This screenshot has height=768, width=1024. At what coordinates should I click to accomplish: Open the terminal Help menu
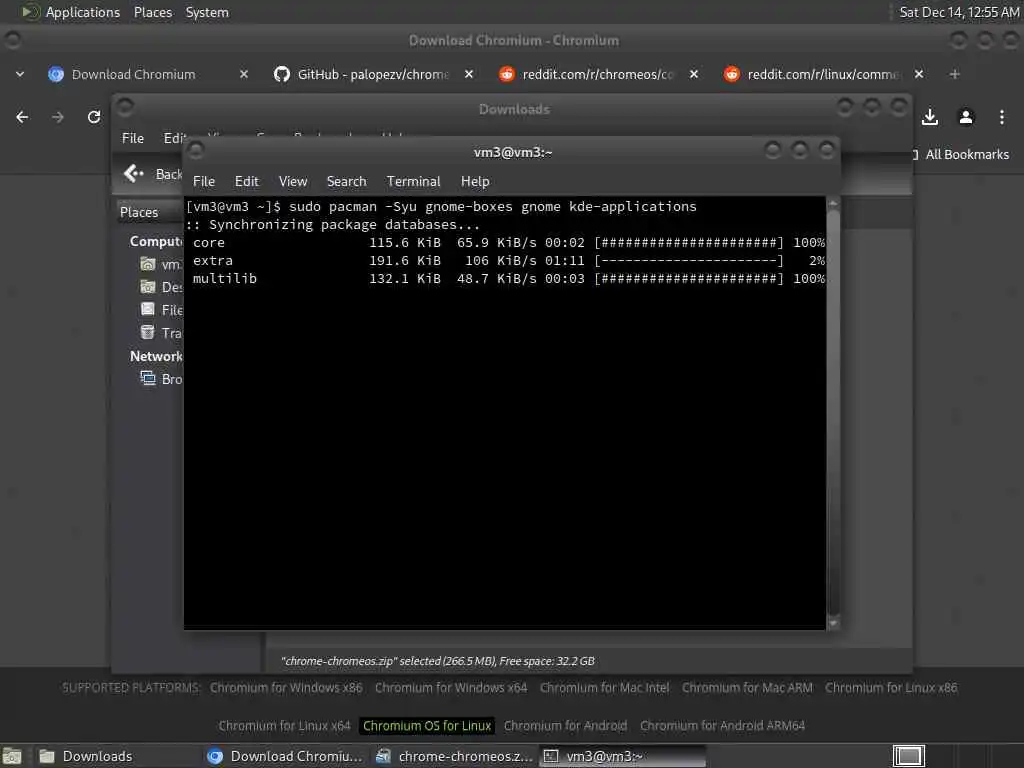475,182
